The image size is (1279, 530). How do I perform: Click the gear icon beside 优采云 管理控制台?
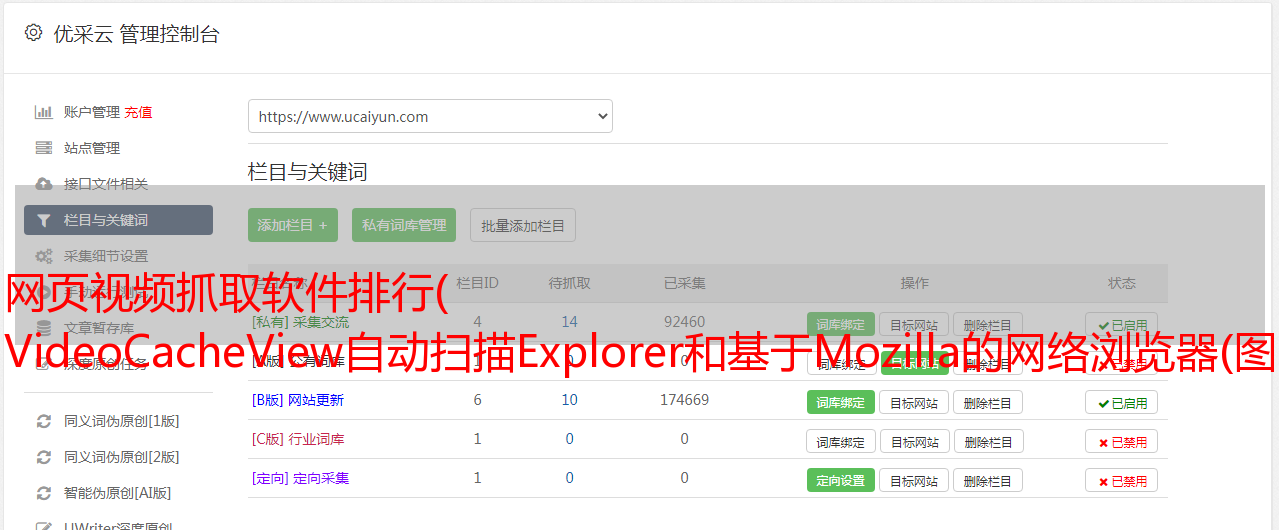click(x=33, y=33)
